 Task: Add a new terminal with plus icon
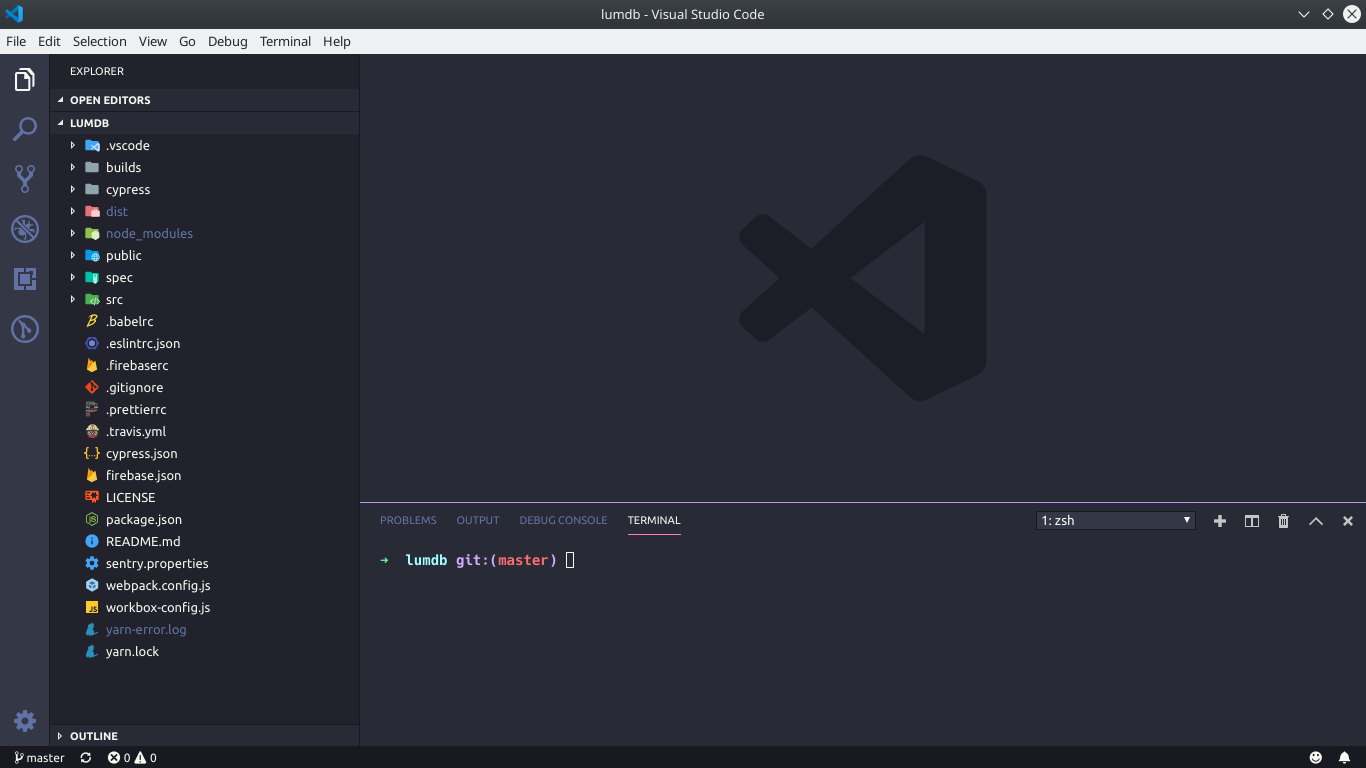[x=1220, y=521]
